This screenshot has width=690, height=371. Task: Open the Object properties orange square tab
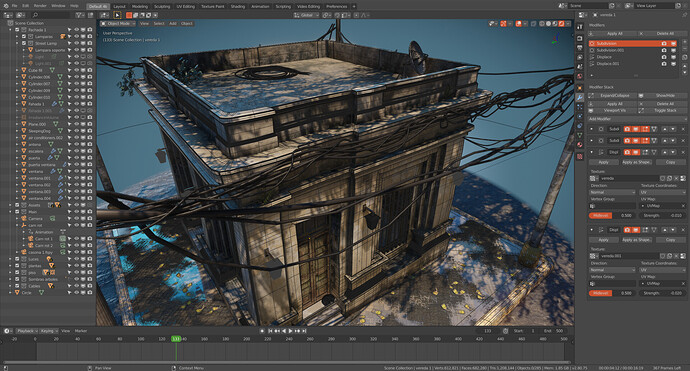point(580,88)
